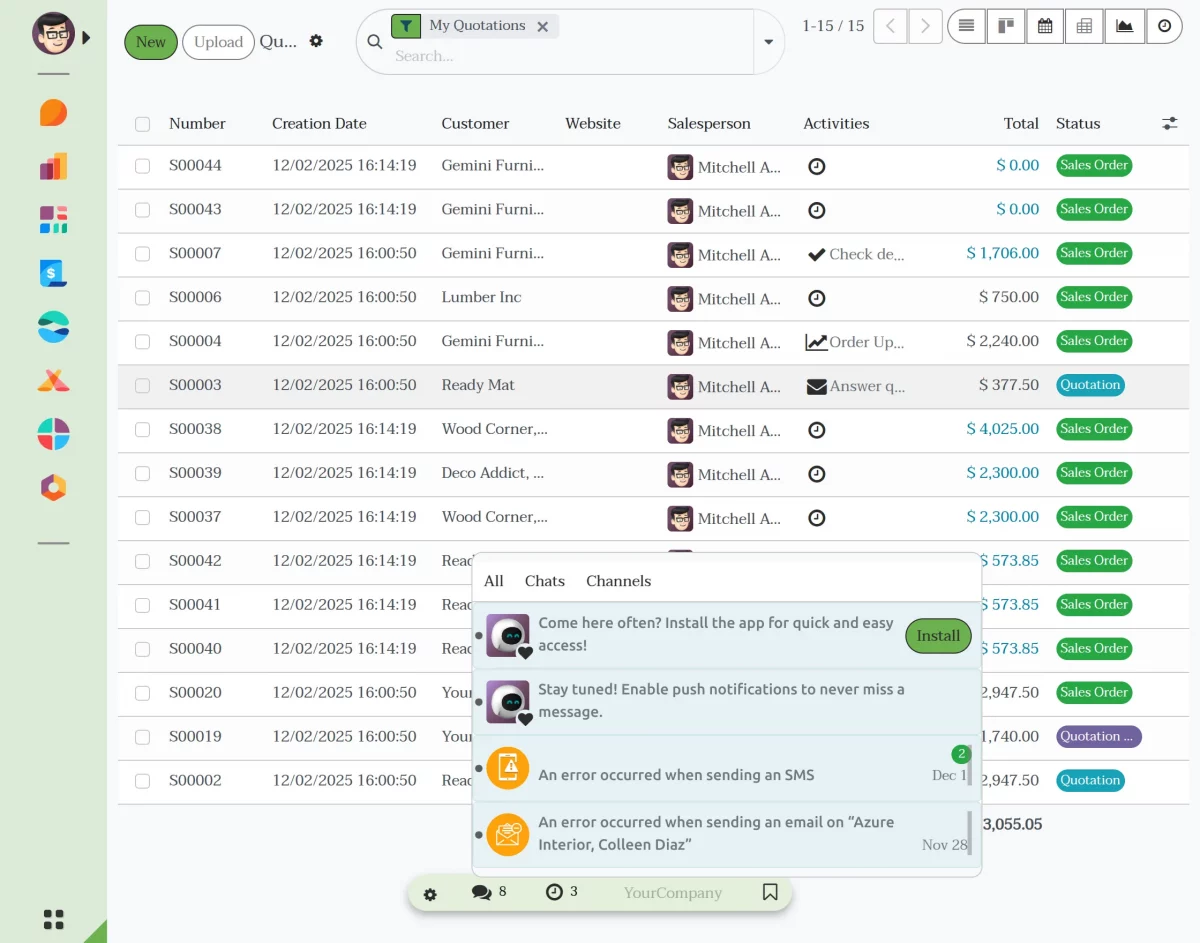Screen dimensions: 1200x943
Task: Check the row checkbox for S00007
Action: point(142,254)
